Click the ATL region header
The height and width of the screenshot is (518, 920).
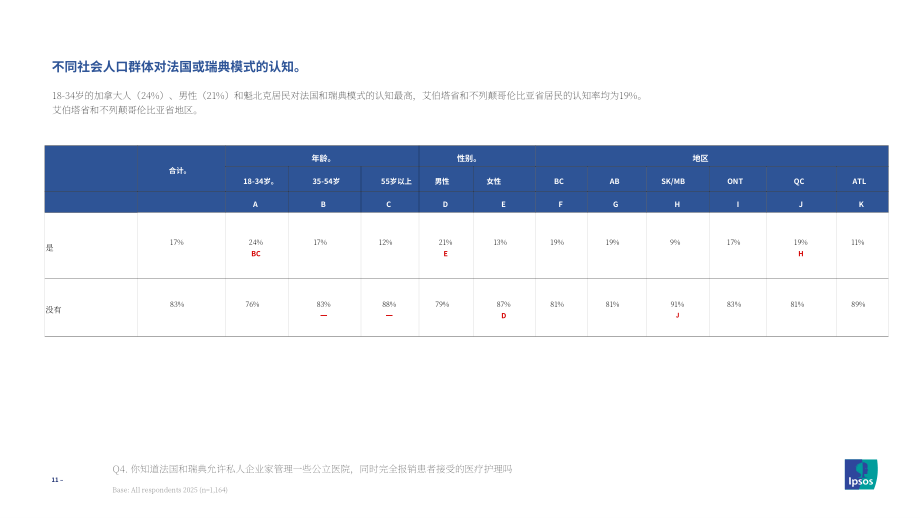click(x=859, y=181)
